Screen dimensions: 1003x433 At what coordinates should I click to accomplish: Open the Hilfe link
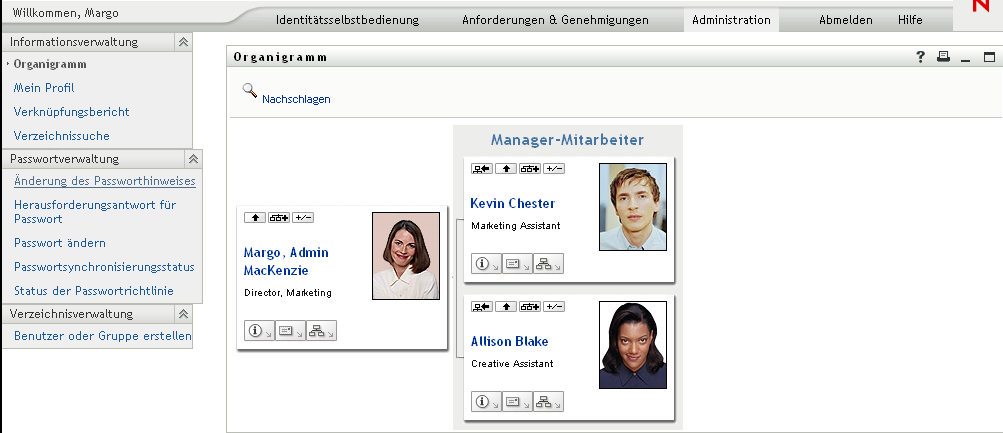point(910,20)
